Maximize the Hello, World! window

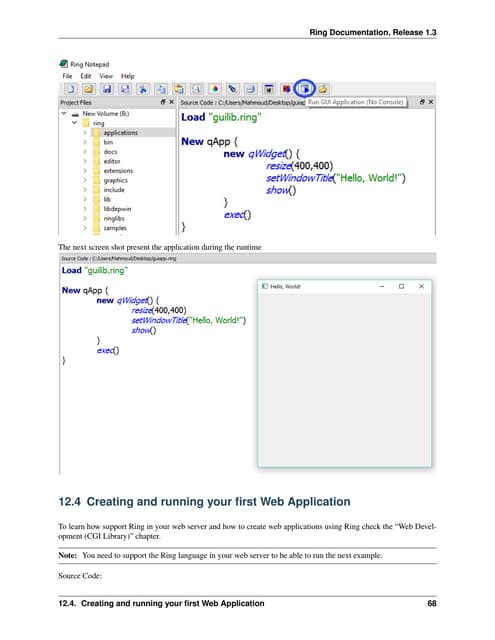(402, 287)
